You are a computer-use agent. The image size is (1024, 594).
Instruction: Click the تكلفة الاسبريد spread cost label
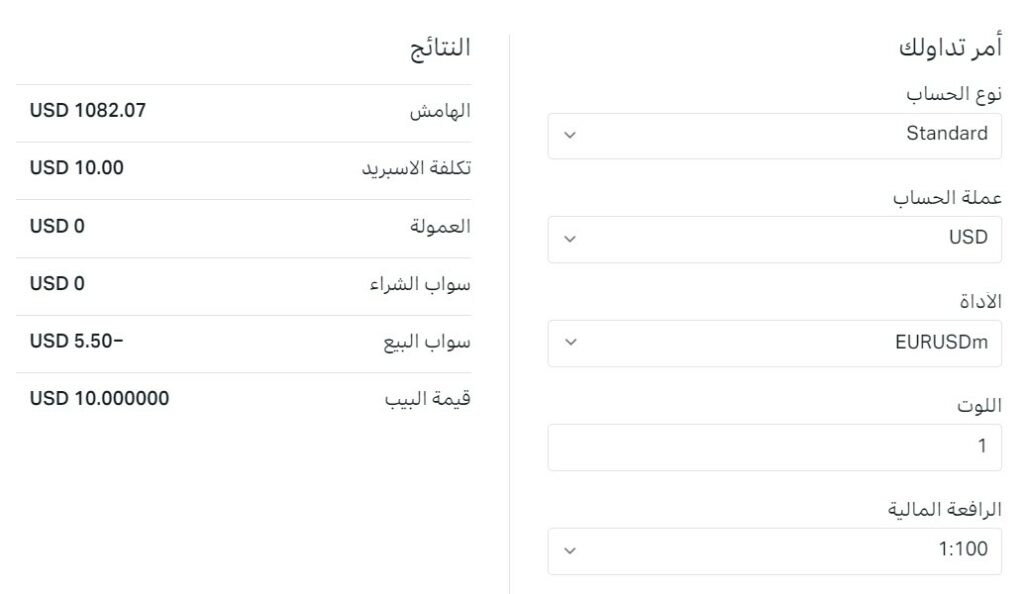416,168
